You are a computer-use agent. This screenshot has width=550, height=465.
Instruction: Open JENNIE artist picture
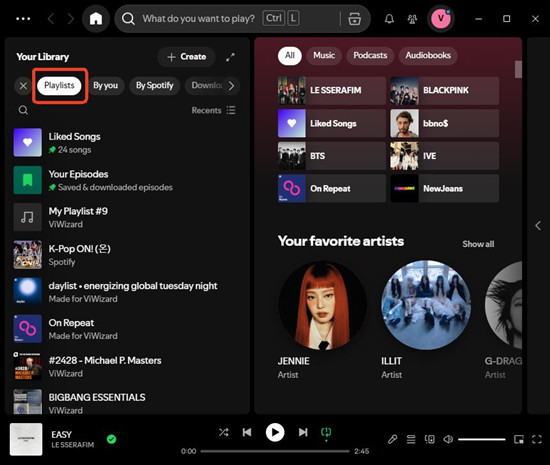coord(323,305)
